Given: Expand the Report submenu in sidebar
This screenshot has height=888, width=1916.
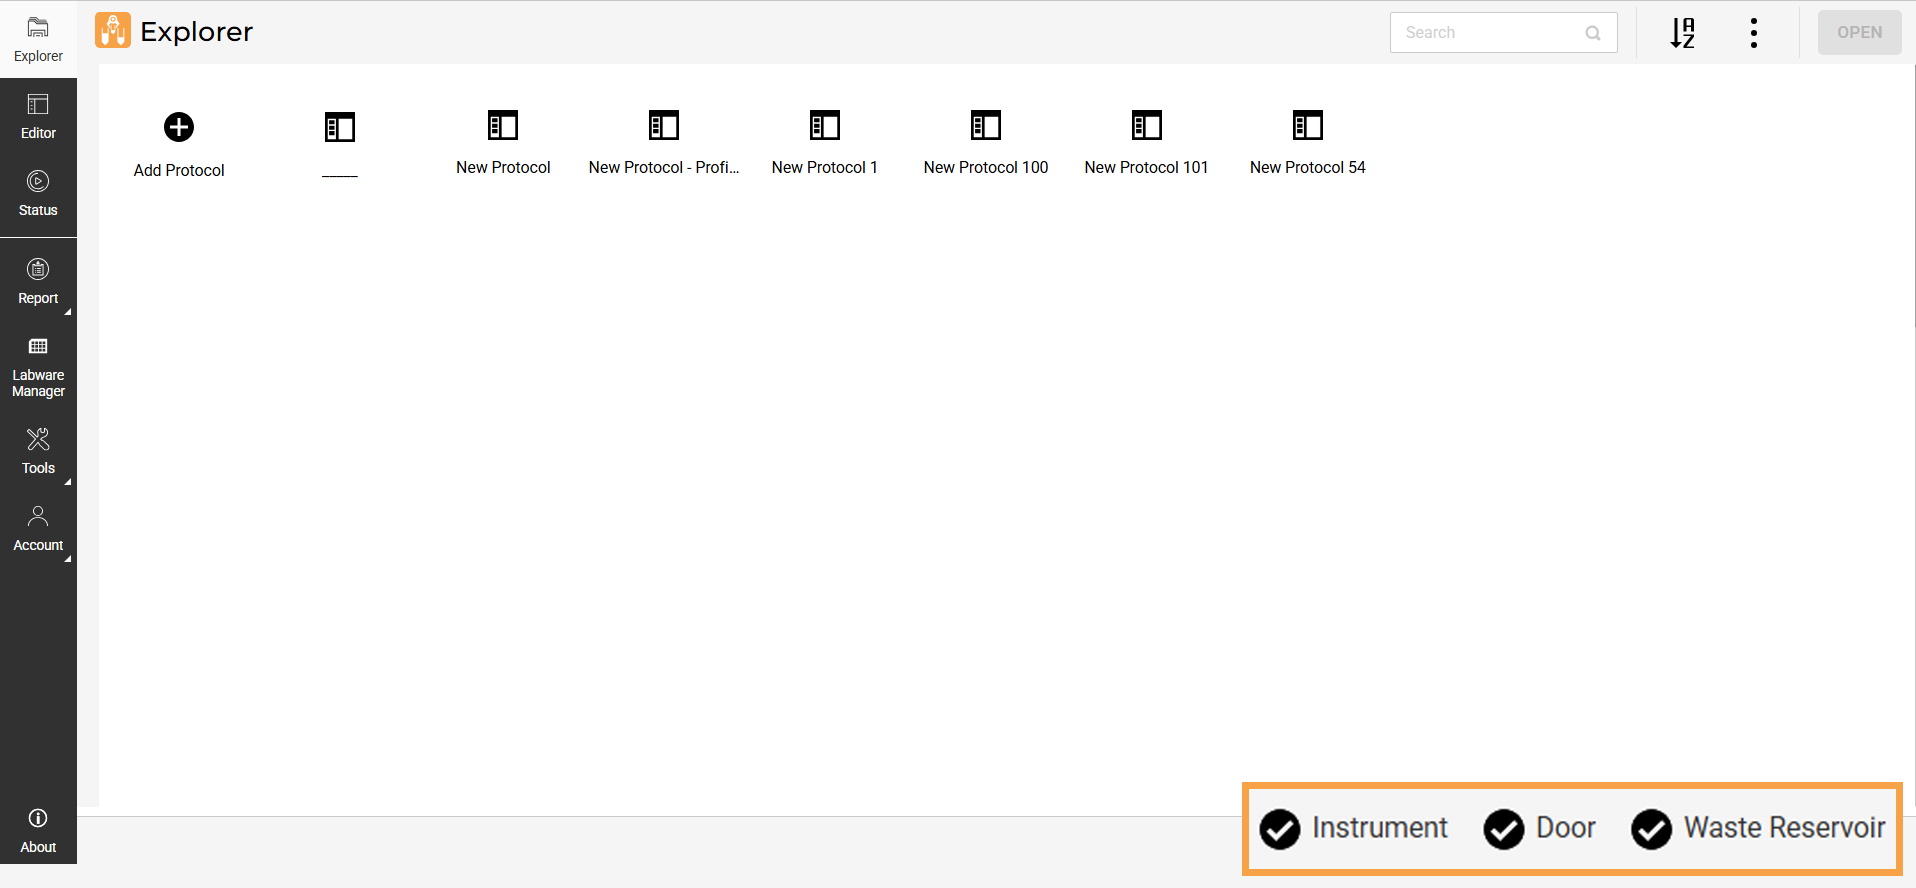Looking at the screenshot, I should [38, 281].
